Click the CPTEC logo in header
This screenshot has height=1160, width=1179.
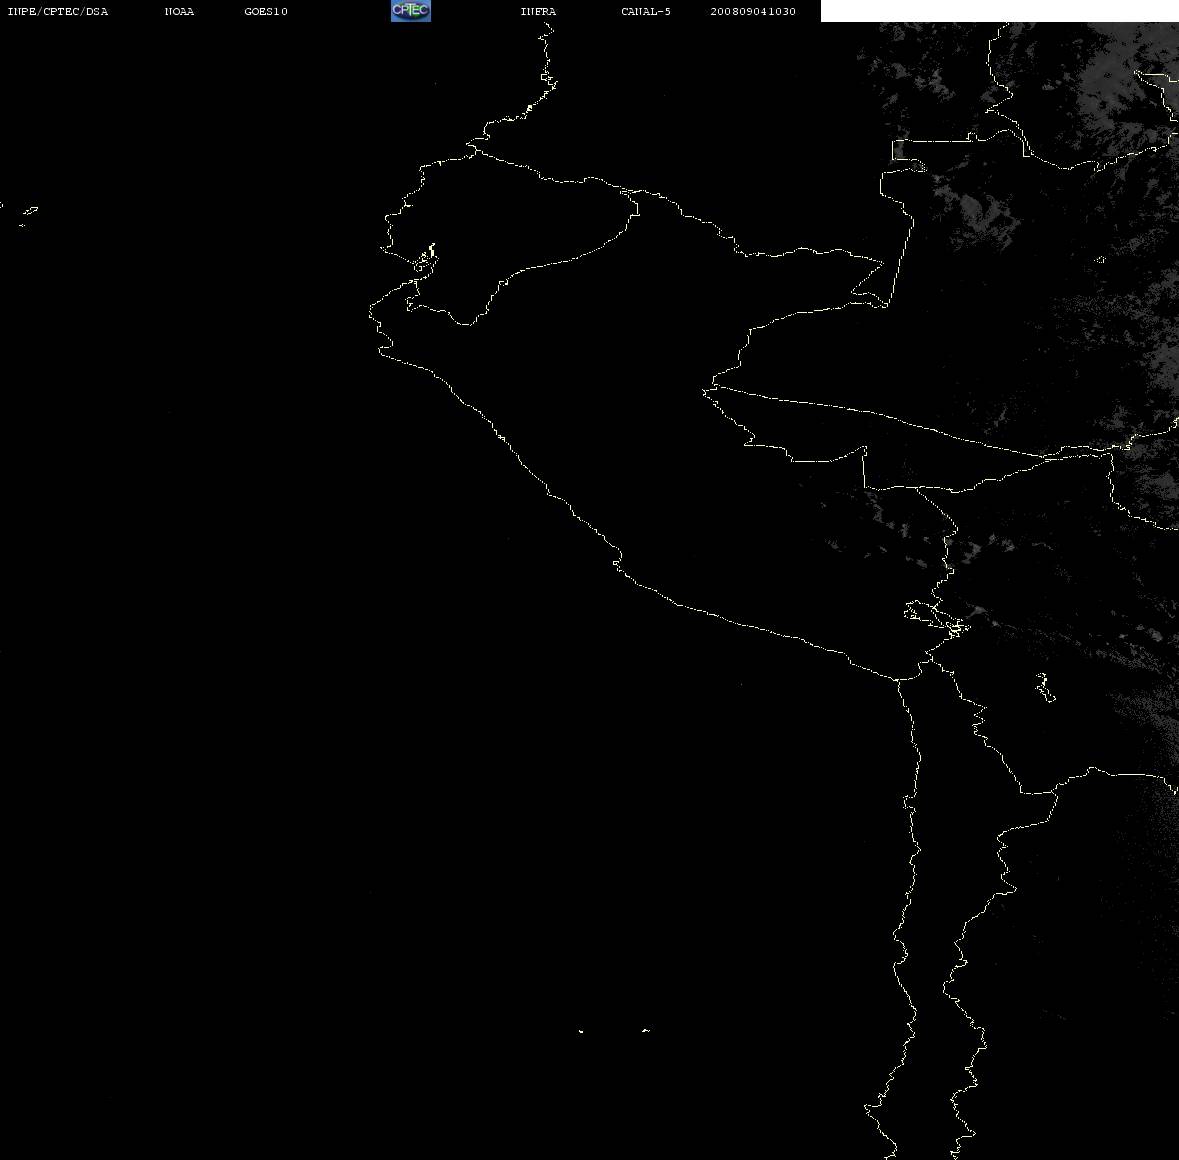(411, 11)
